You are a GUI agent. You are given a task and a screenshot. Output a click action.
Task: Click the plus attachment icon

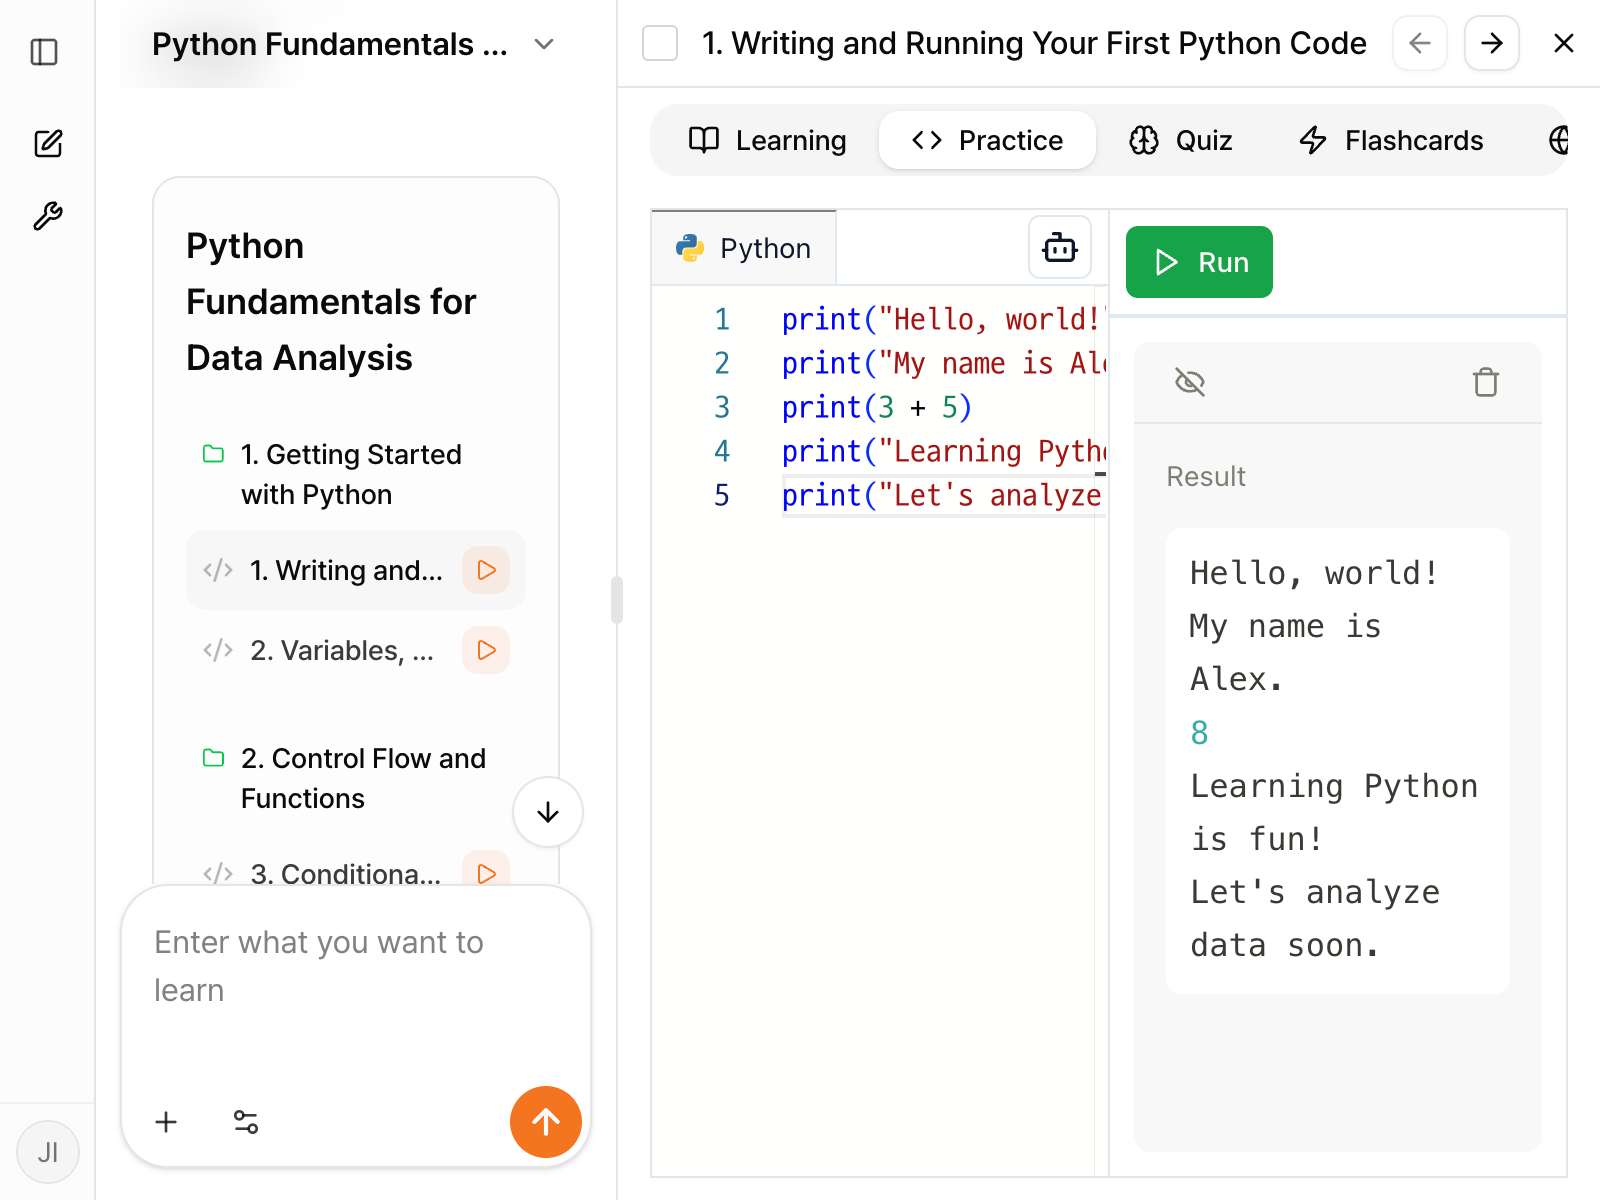pos(166,1122)
